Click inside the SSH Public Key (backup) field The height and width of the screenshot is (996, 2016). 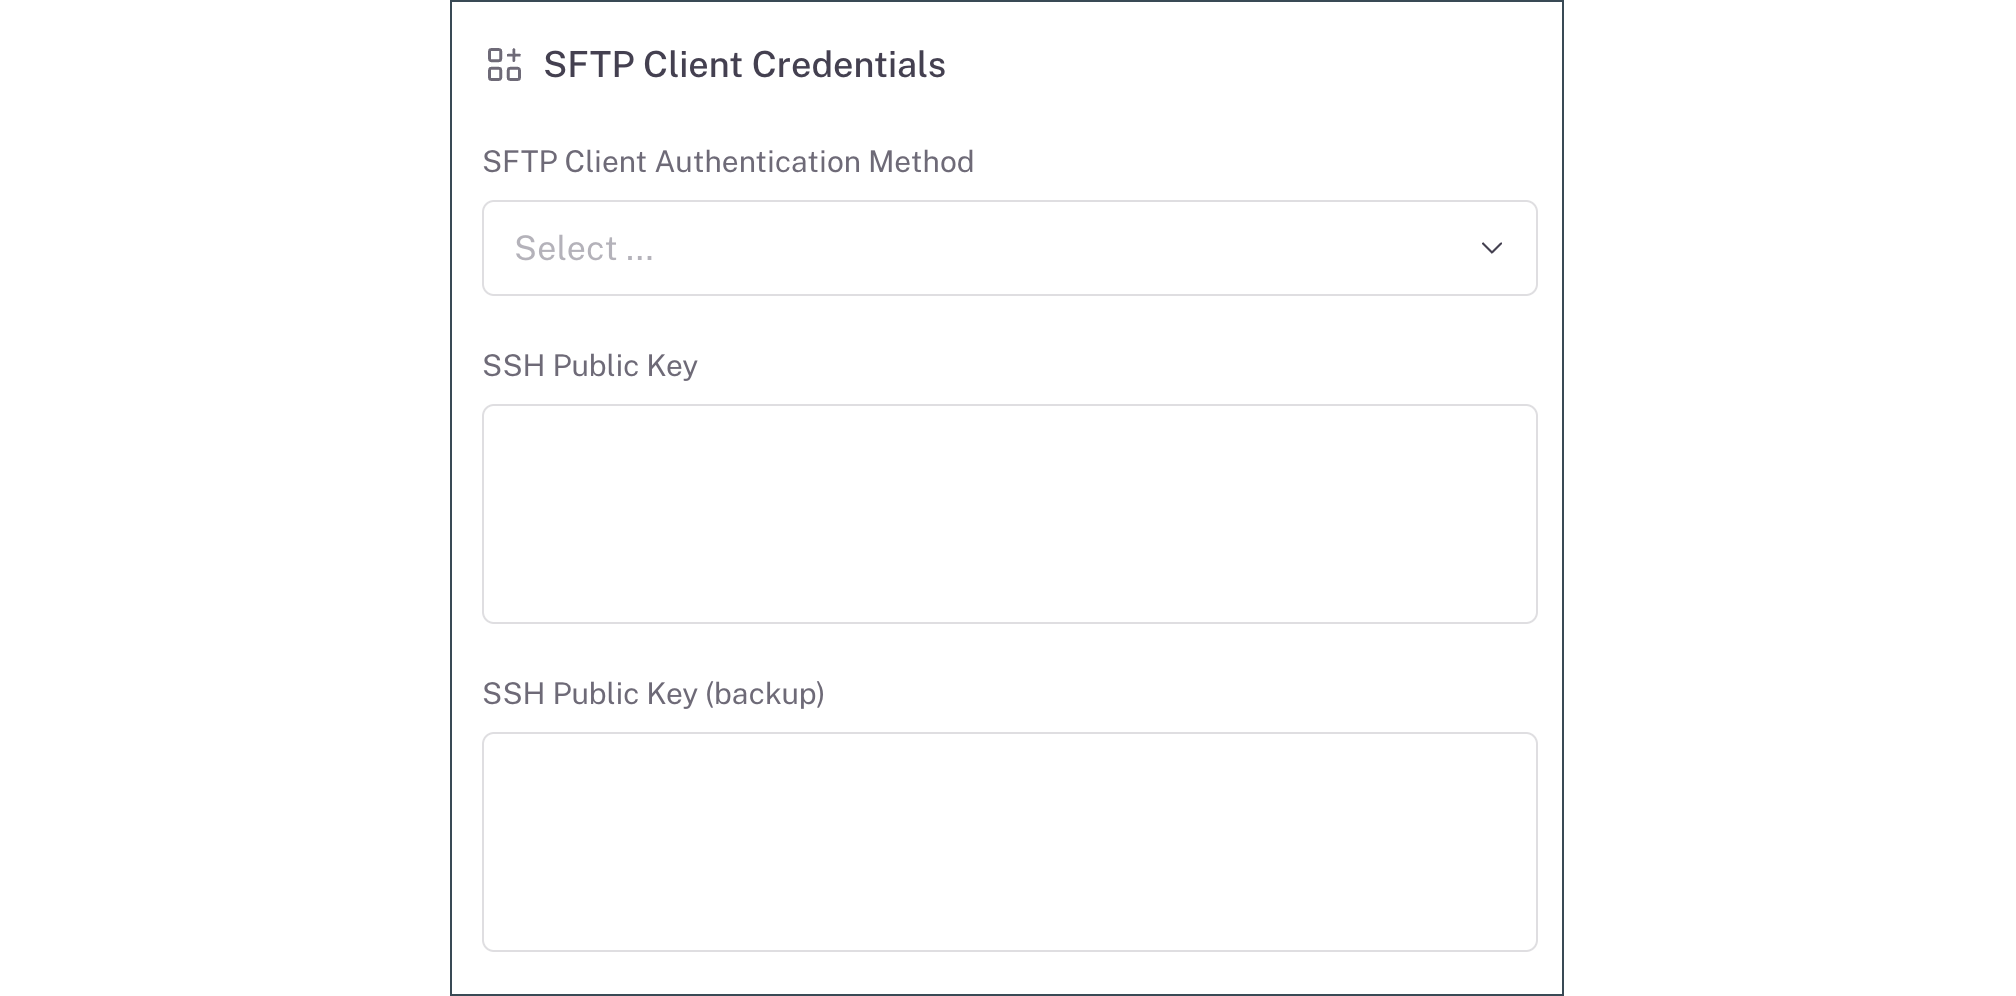pyautogui.click(x=1010, y=840)
